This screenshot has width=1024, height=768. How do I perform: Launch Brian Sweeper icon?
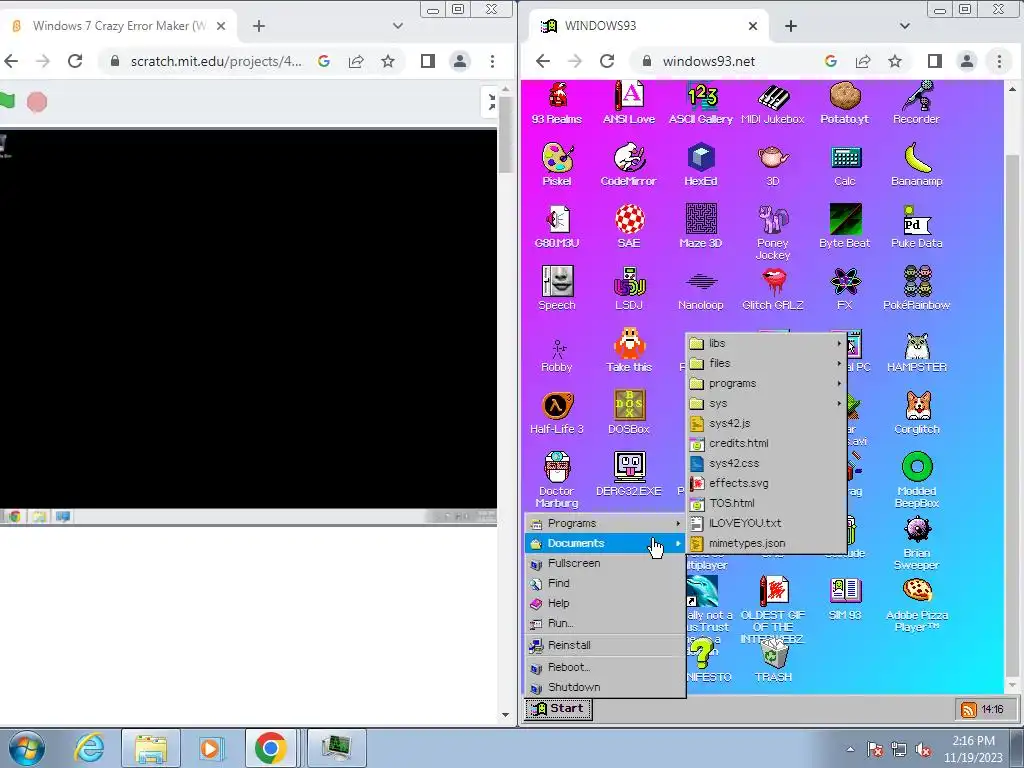pyautogui.click(x=916, y=542)
